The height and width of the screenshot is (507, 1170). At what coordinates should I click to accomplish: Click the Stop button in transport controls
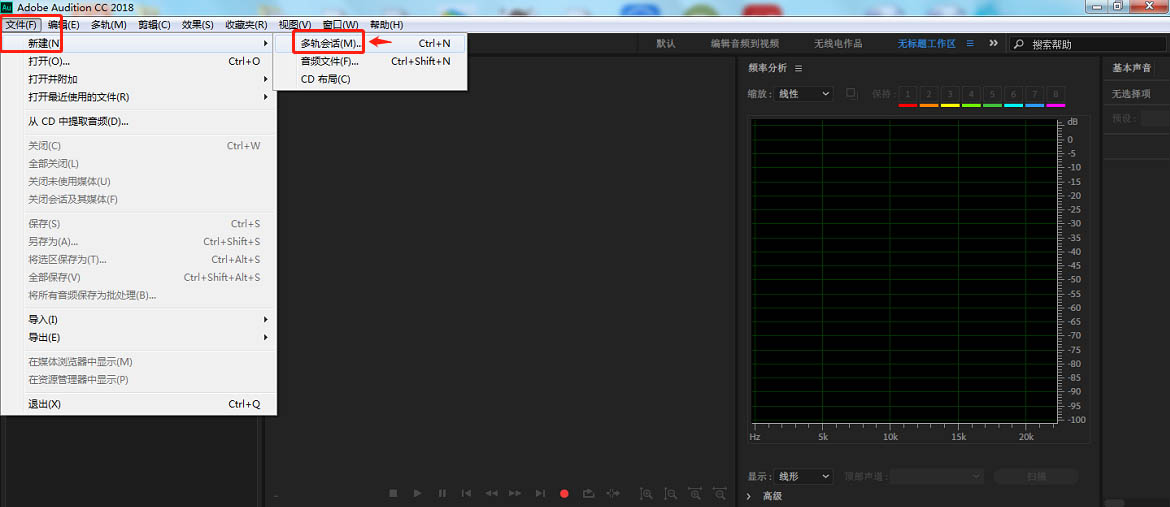click(x=393, y=493)
